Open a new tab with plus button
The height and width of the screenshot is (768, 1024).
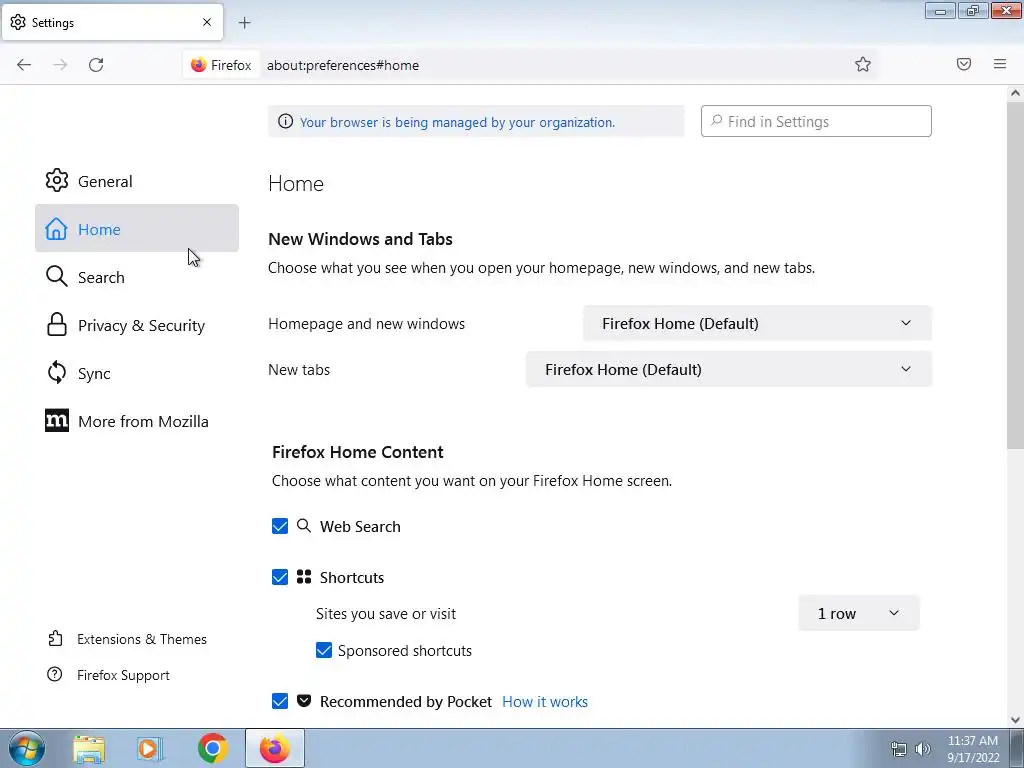(245, 23)
